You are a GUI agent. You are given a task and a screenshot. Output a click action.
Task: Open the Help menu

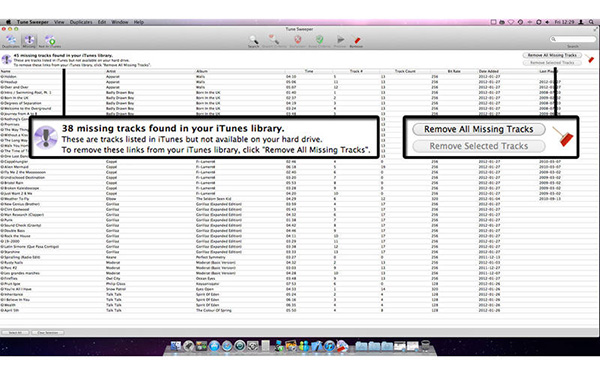139,22
